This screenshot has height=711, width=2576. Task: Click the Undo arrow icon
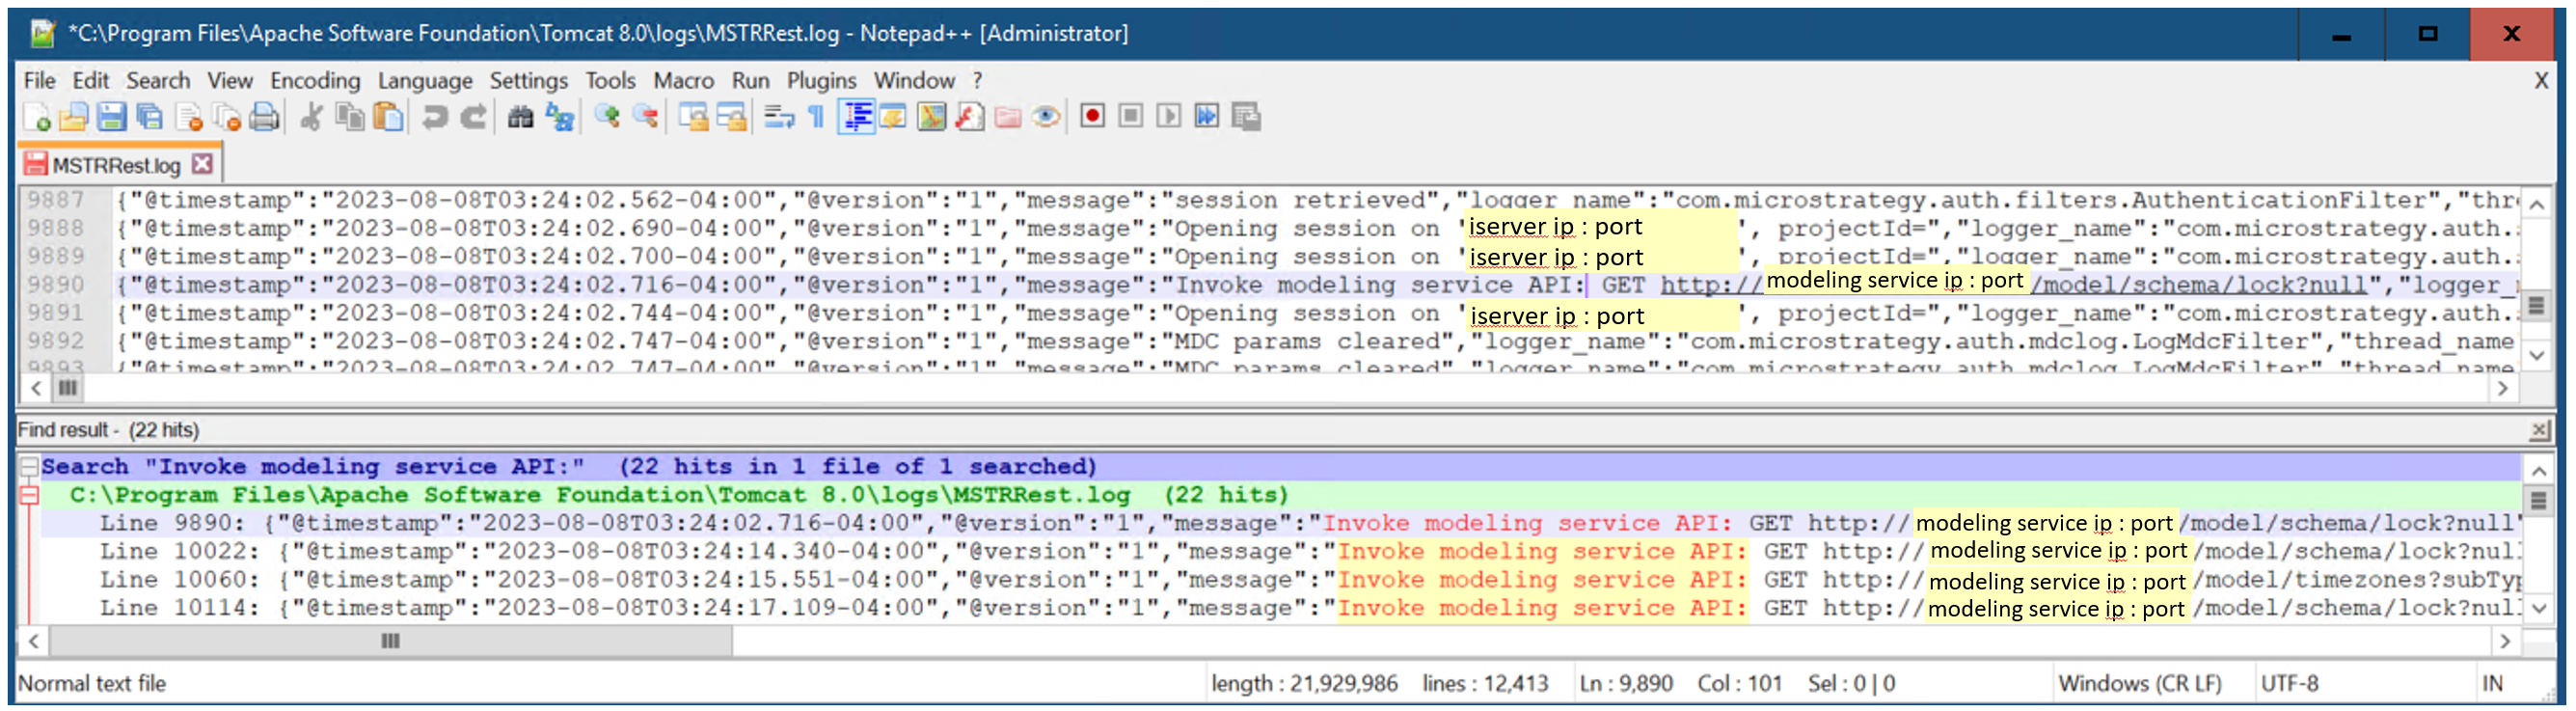(x=434, y=117)
